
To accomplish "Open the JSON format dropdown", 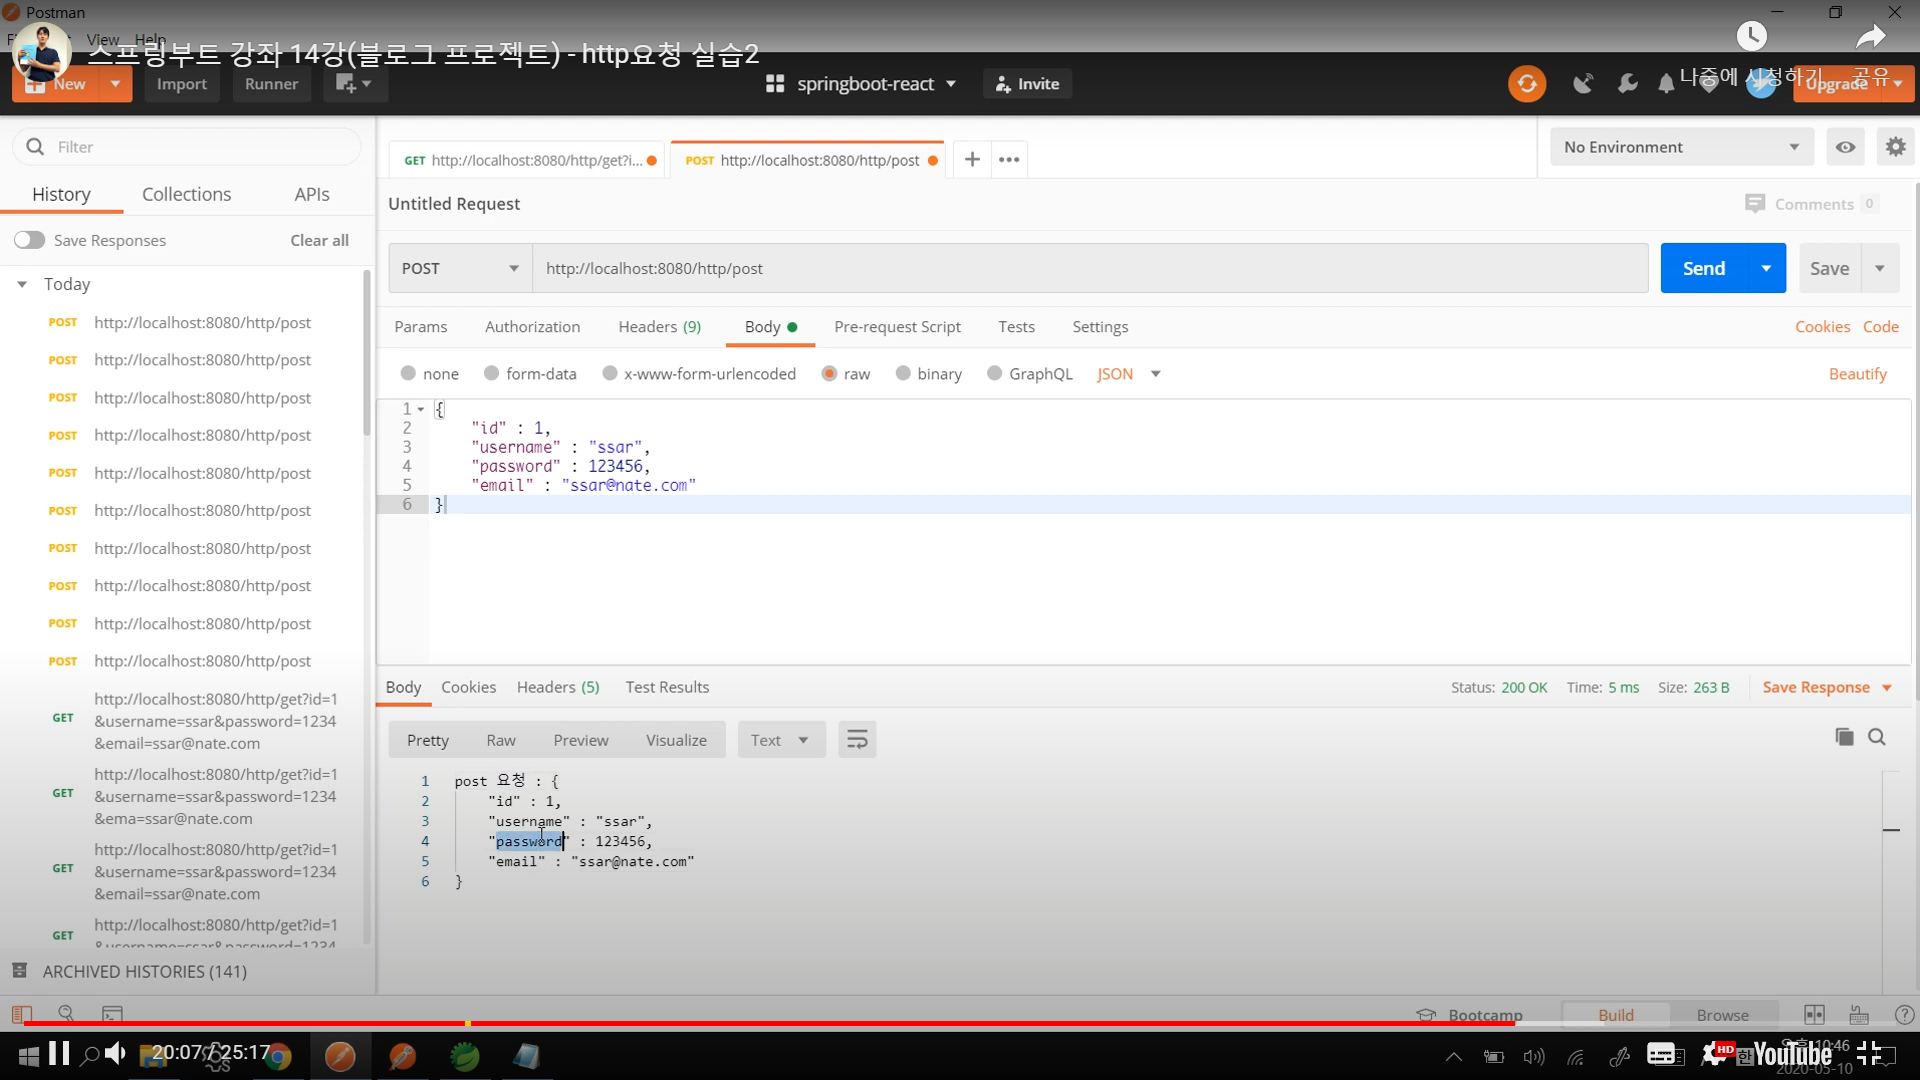I will 1128,373.
